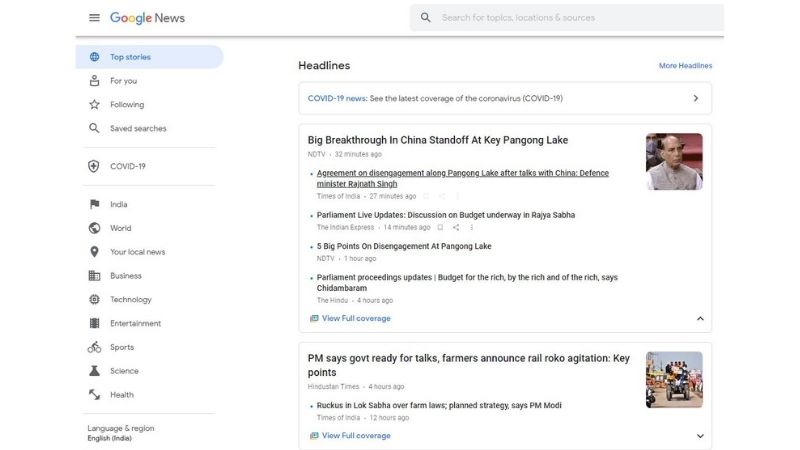Open more options for Times of India Pangong story
This screenshot has width=800, height=450.
click(x=458, y=196)
